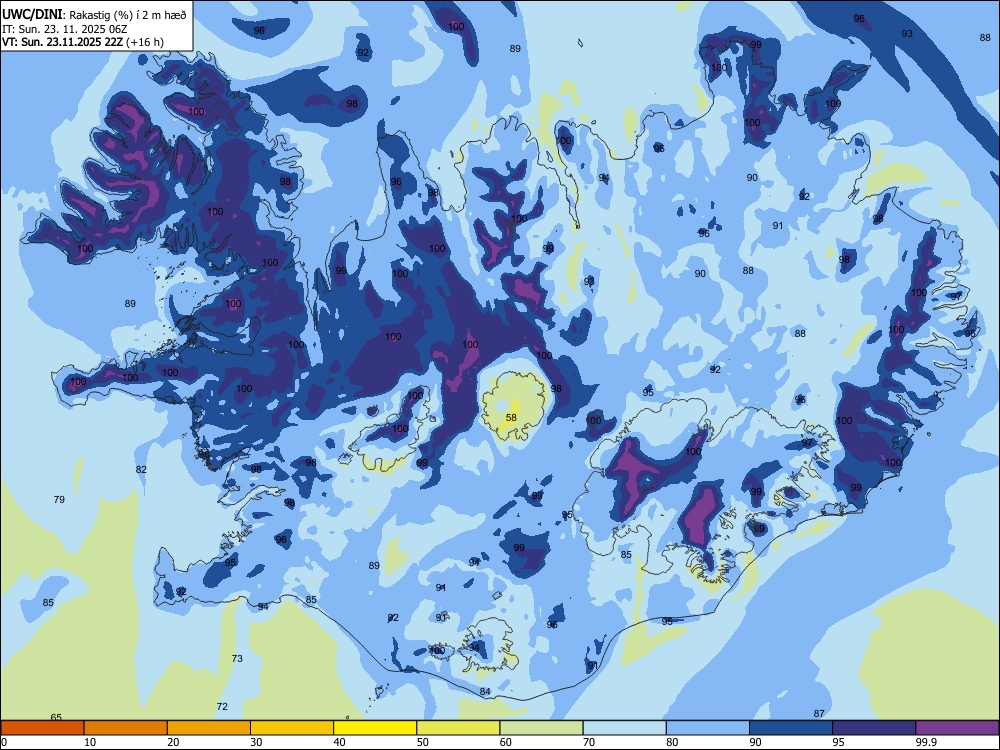1000x750 pixels.
Task: Select the medium blue 90–95 legend swatch
Action: pyautogui.click(x=791, y=728)
